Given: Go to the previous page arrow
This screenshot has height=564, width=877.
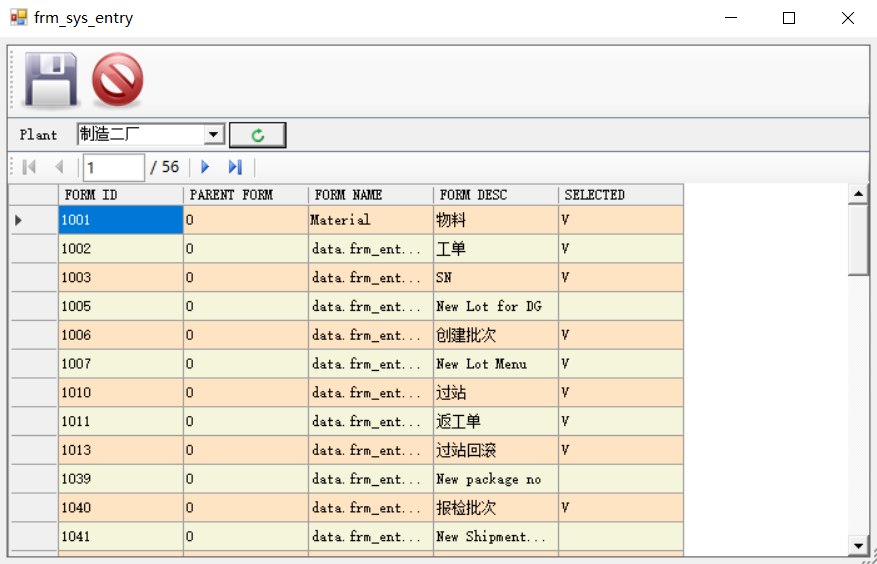Looking at the screenshot, I should point(59,167).
